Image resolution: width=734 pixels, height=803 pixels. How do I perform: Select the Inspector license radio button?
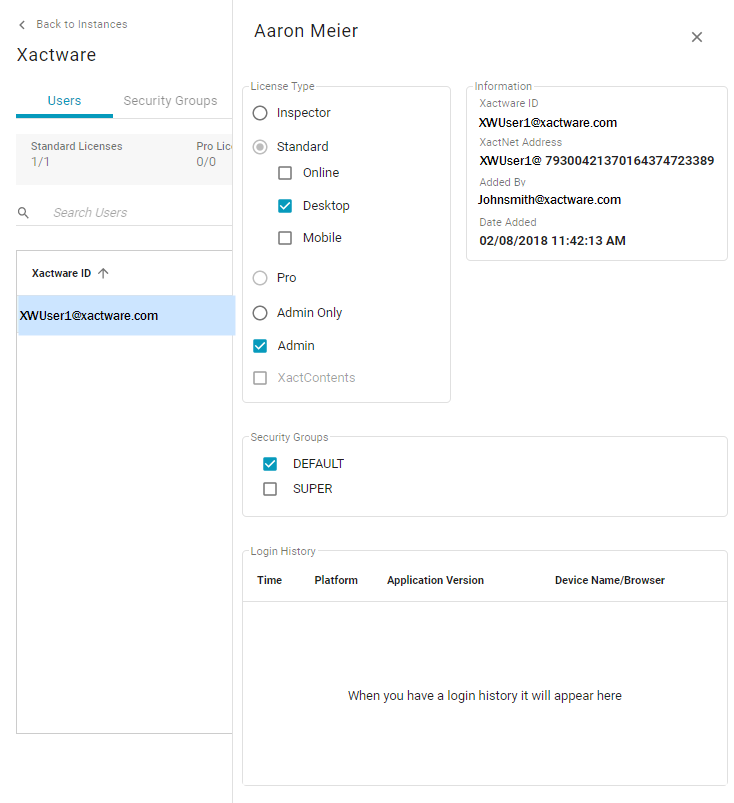click(260, 113)
